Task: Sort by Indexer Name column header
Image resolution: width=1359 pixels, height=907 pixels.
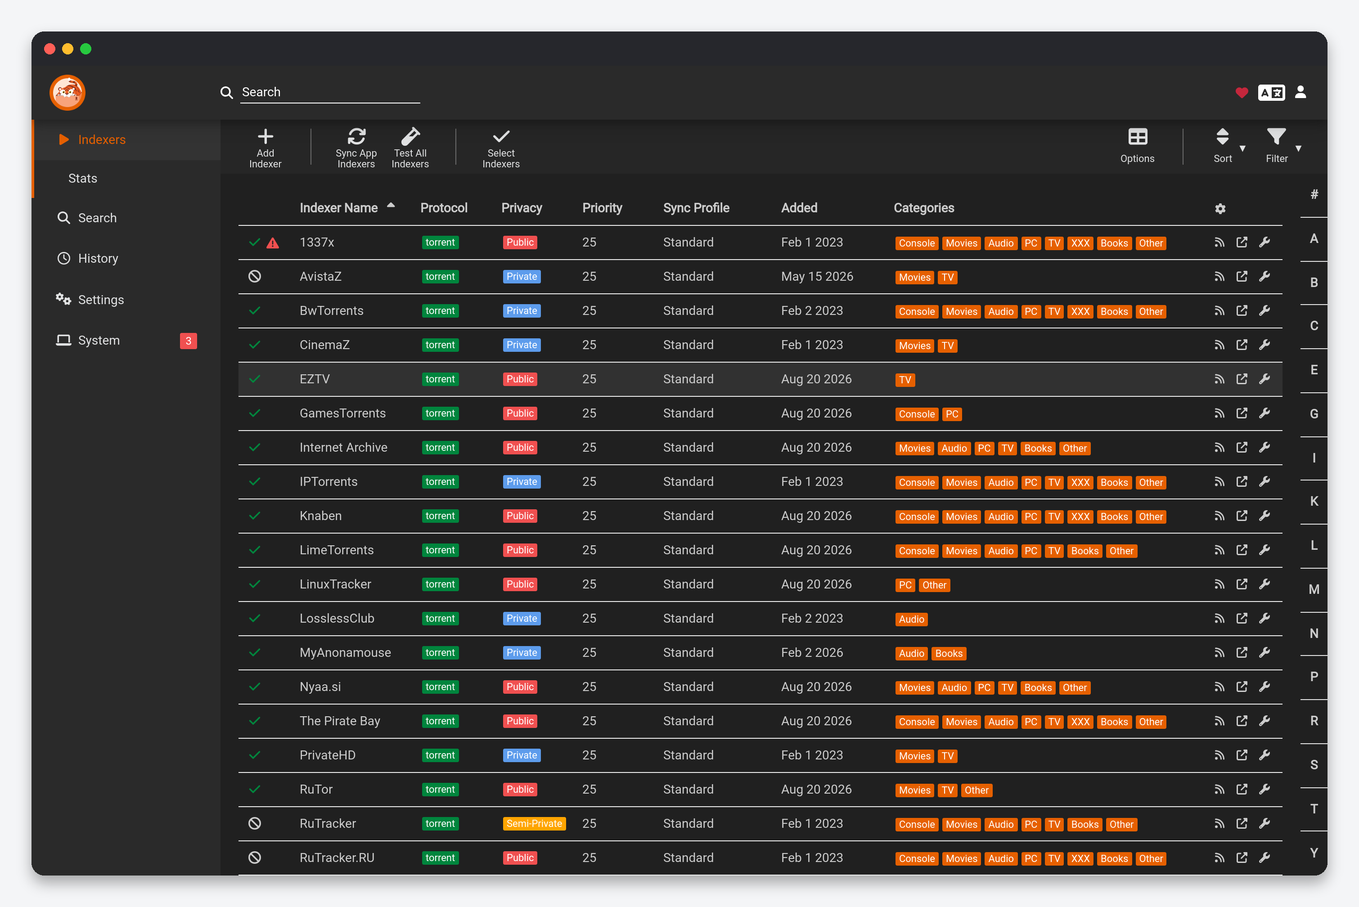Action: (339, 208)
